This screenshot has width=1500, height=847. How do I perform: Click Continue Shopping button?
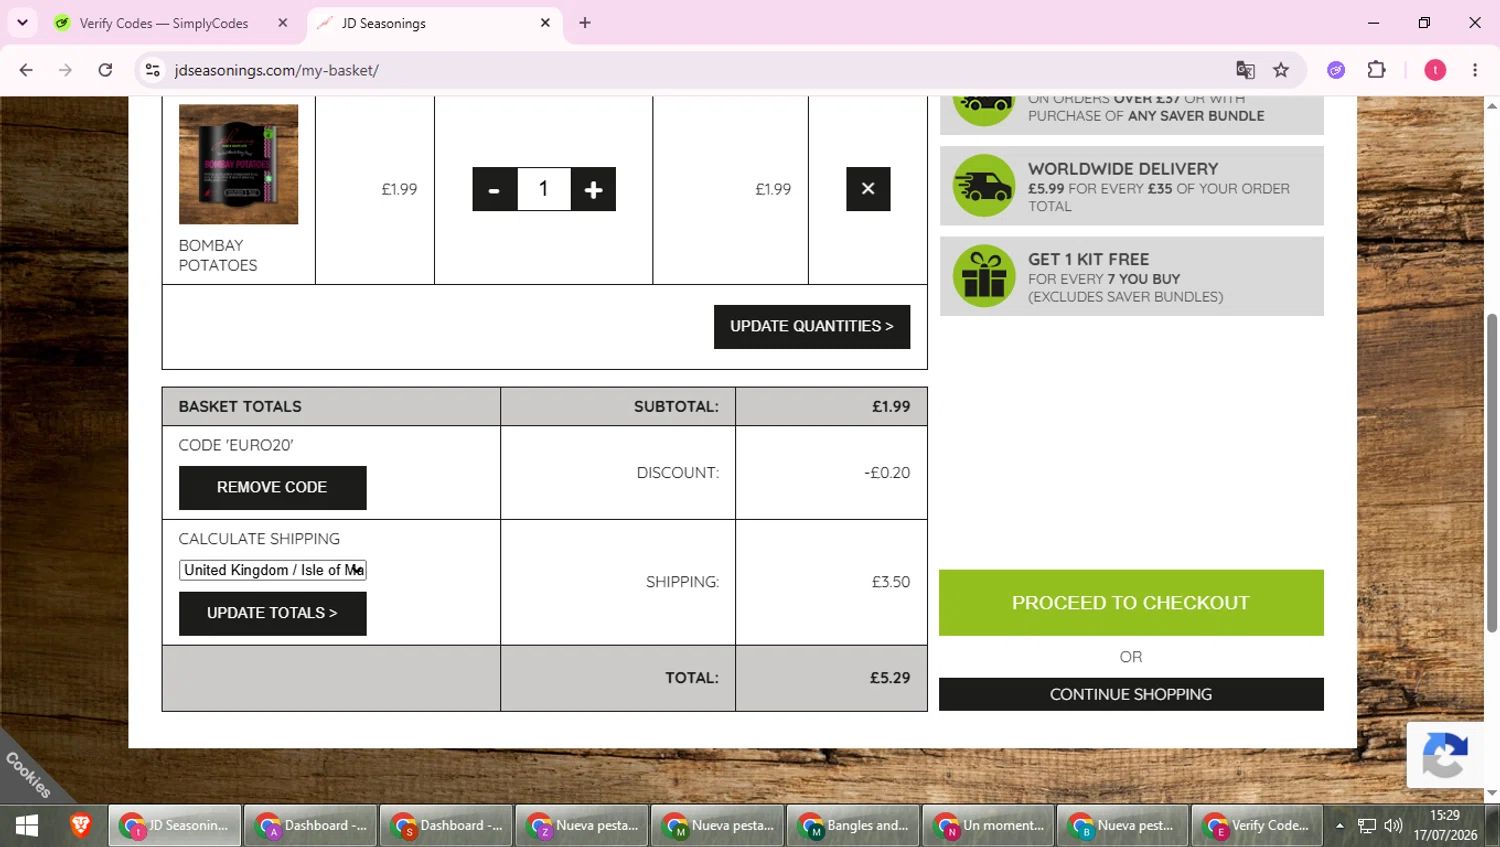click(x=1131, y=694)
